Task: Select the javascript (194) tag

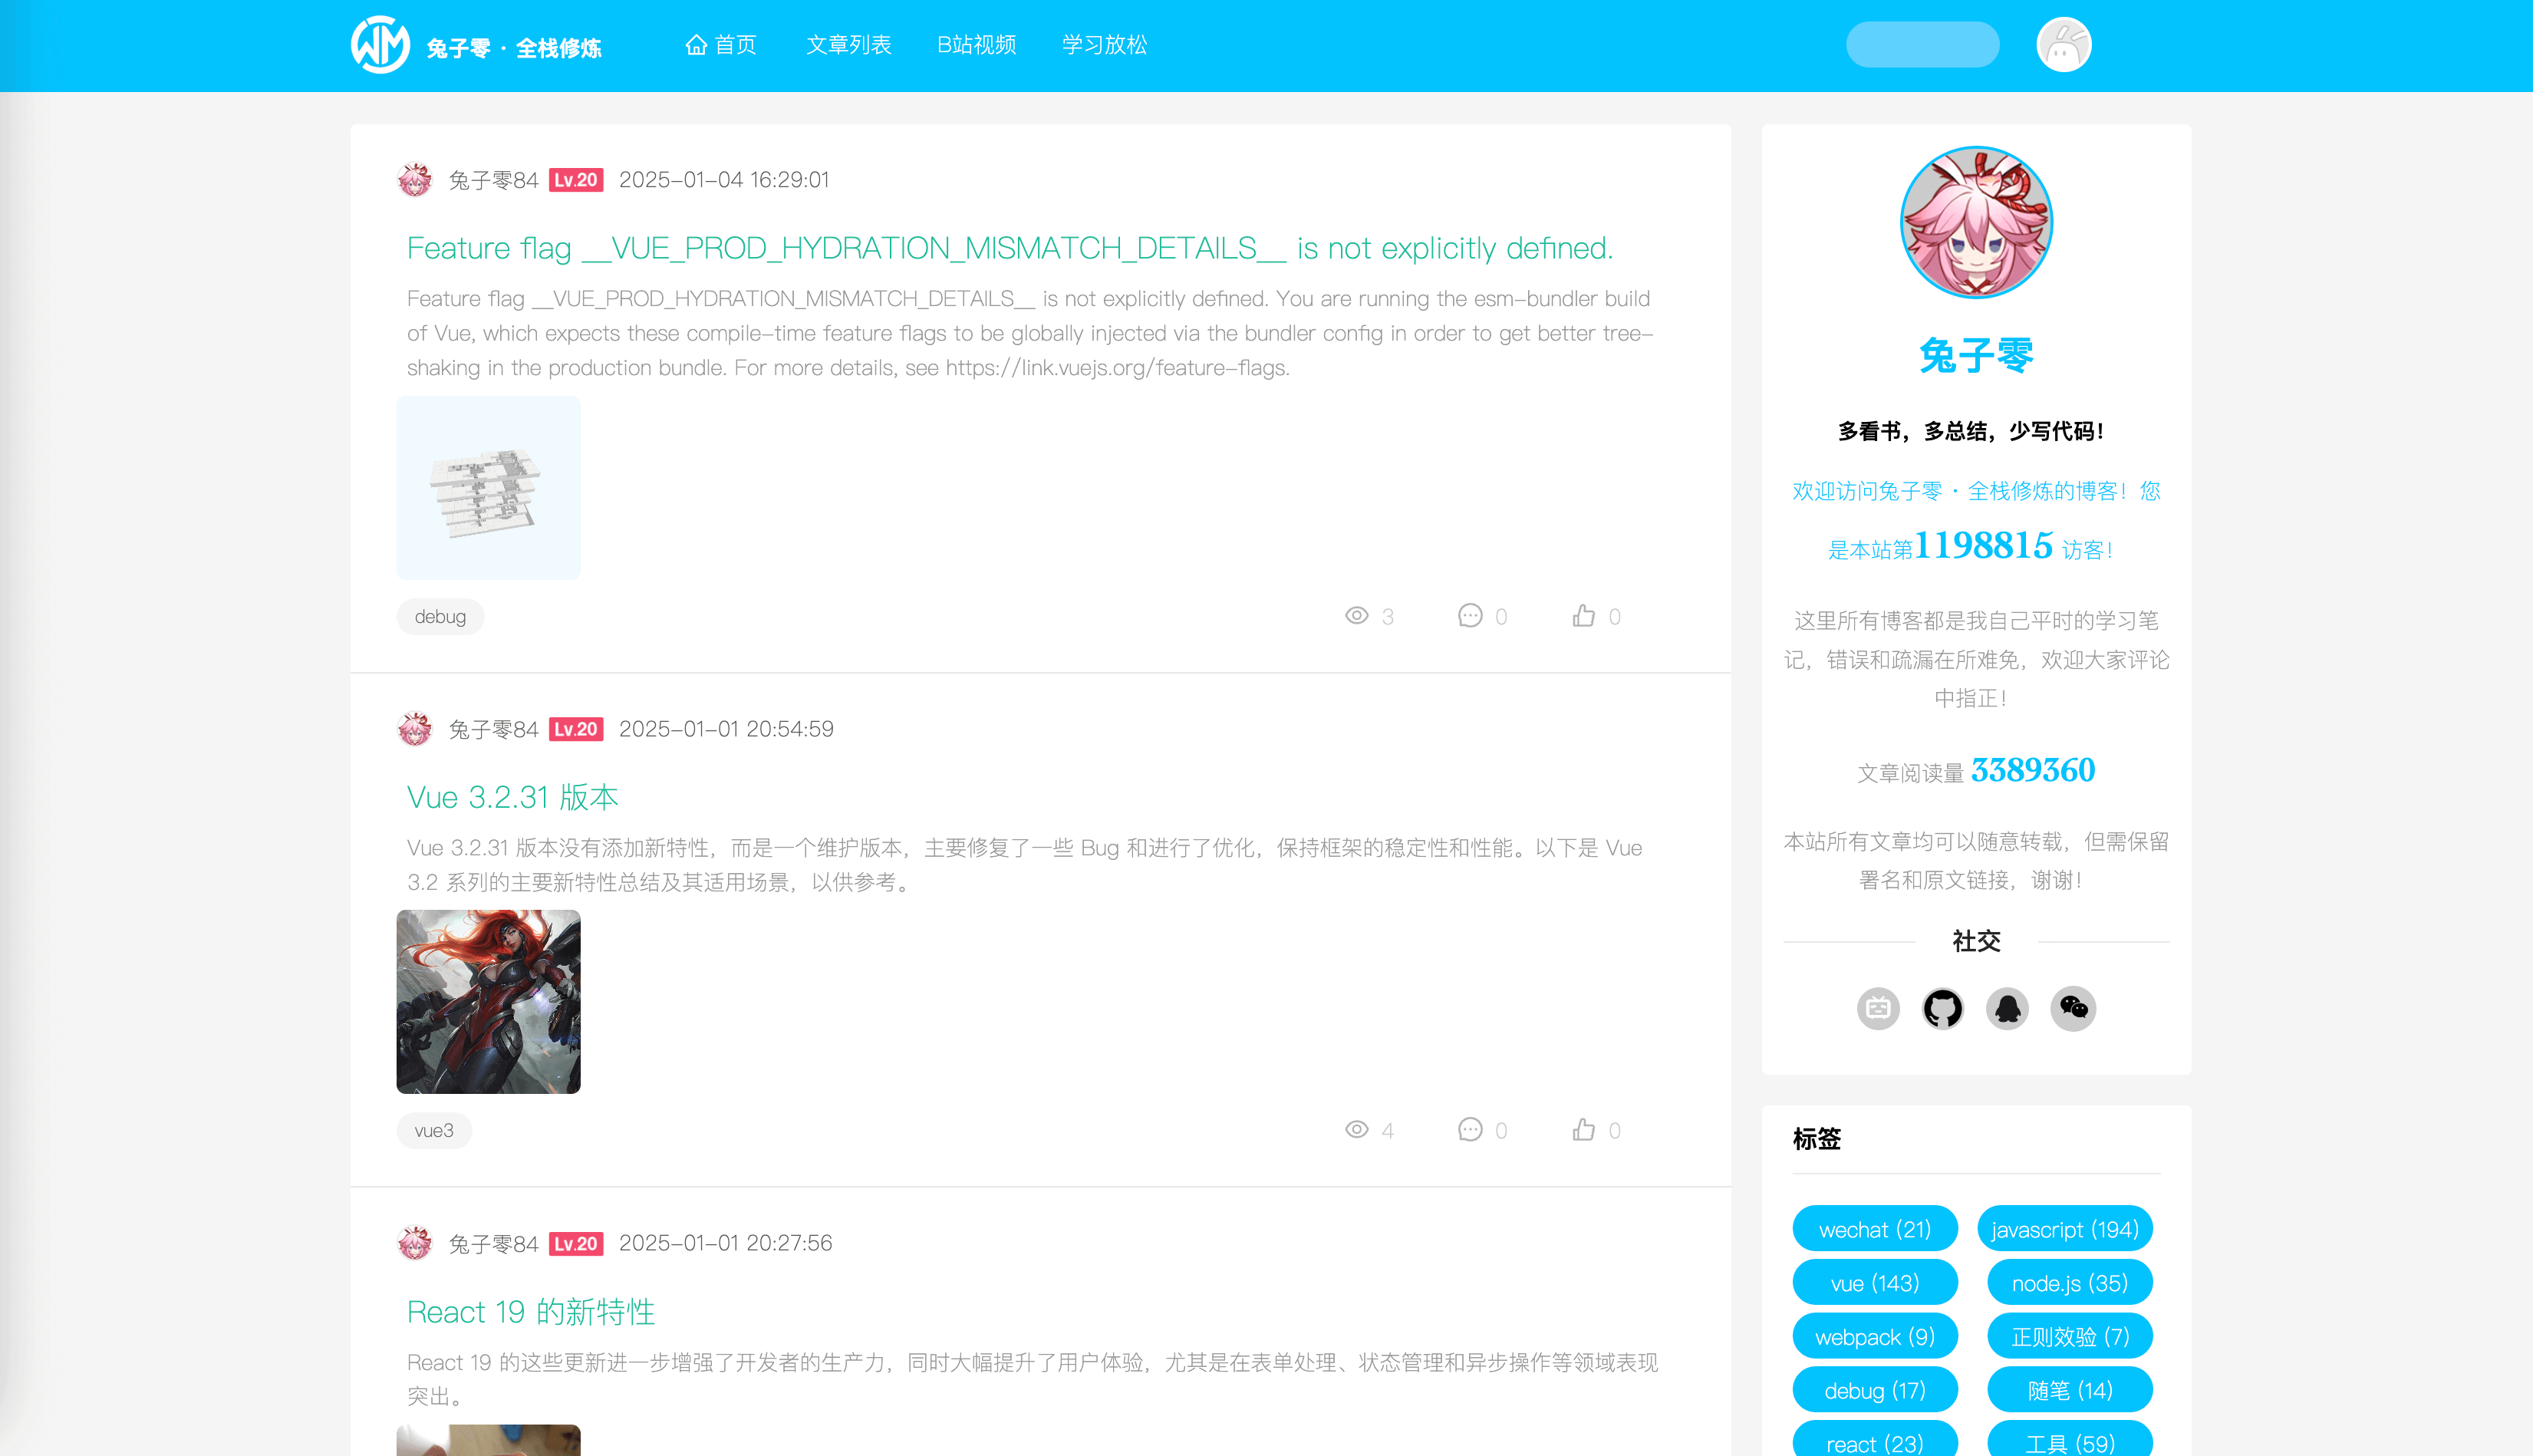Action: (x=2064, y=1229)
